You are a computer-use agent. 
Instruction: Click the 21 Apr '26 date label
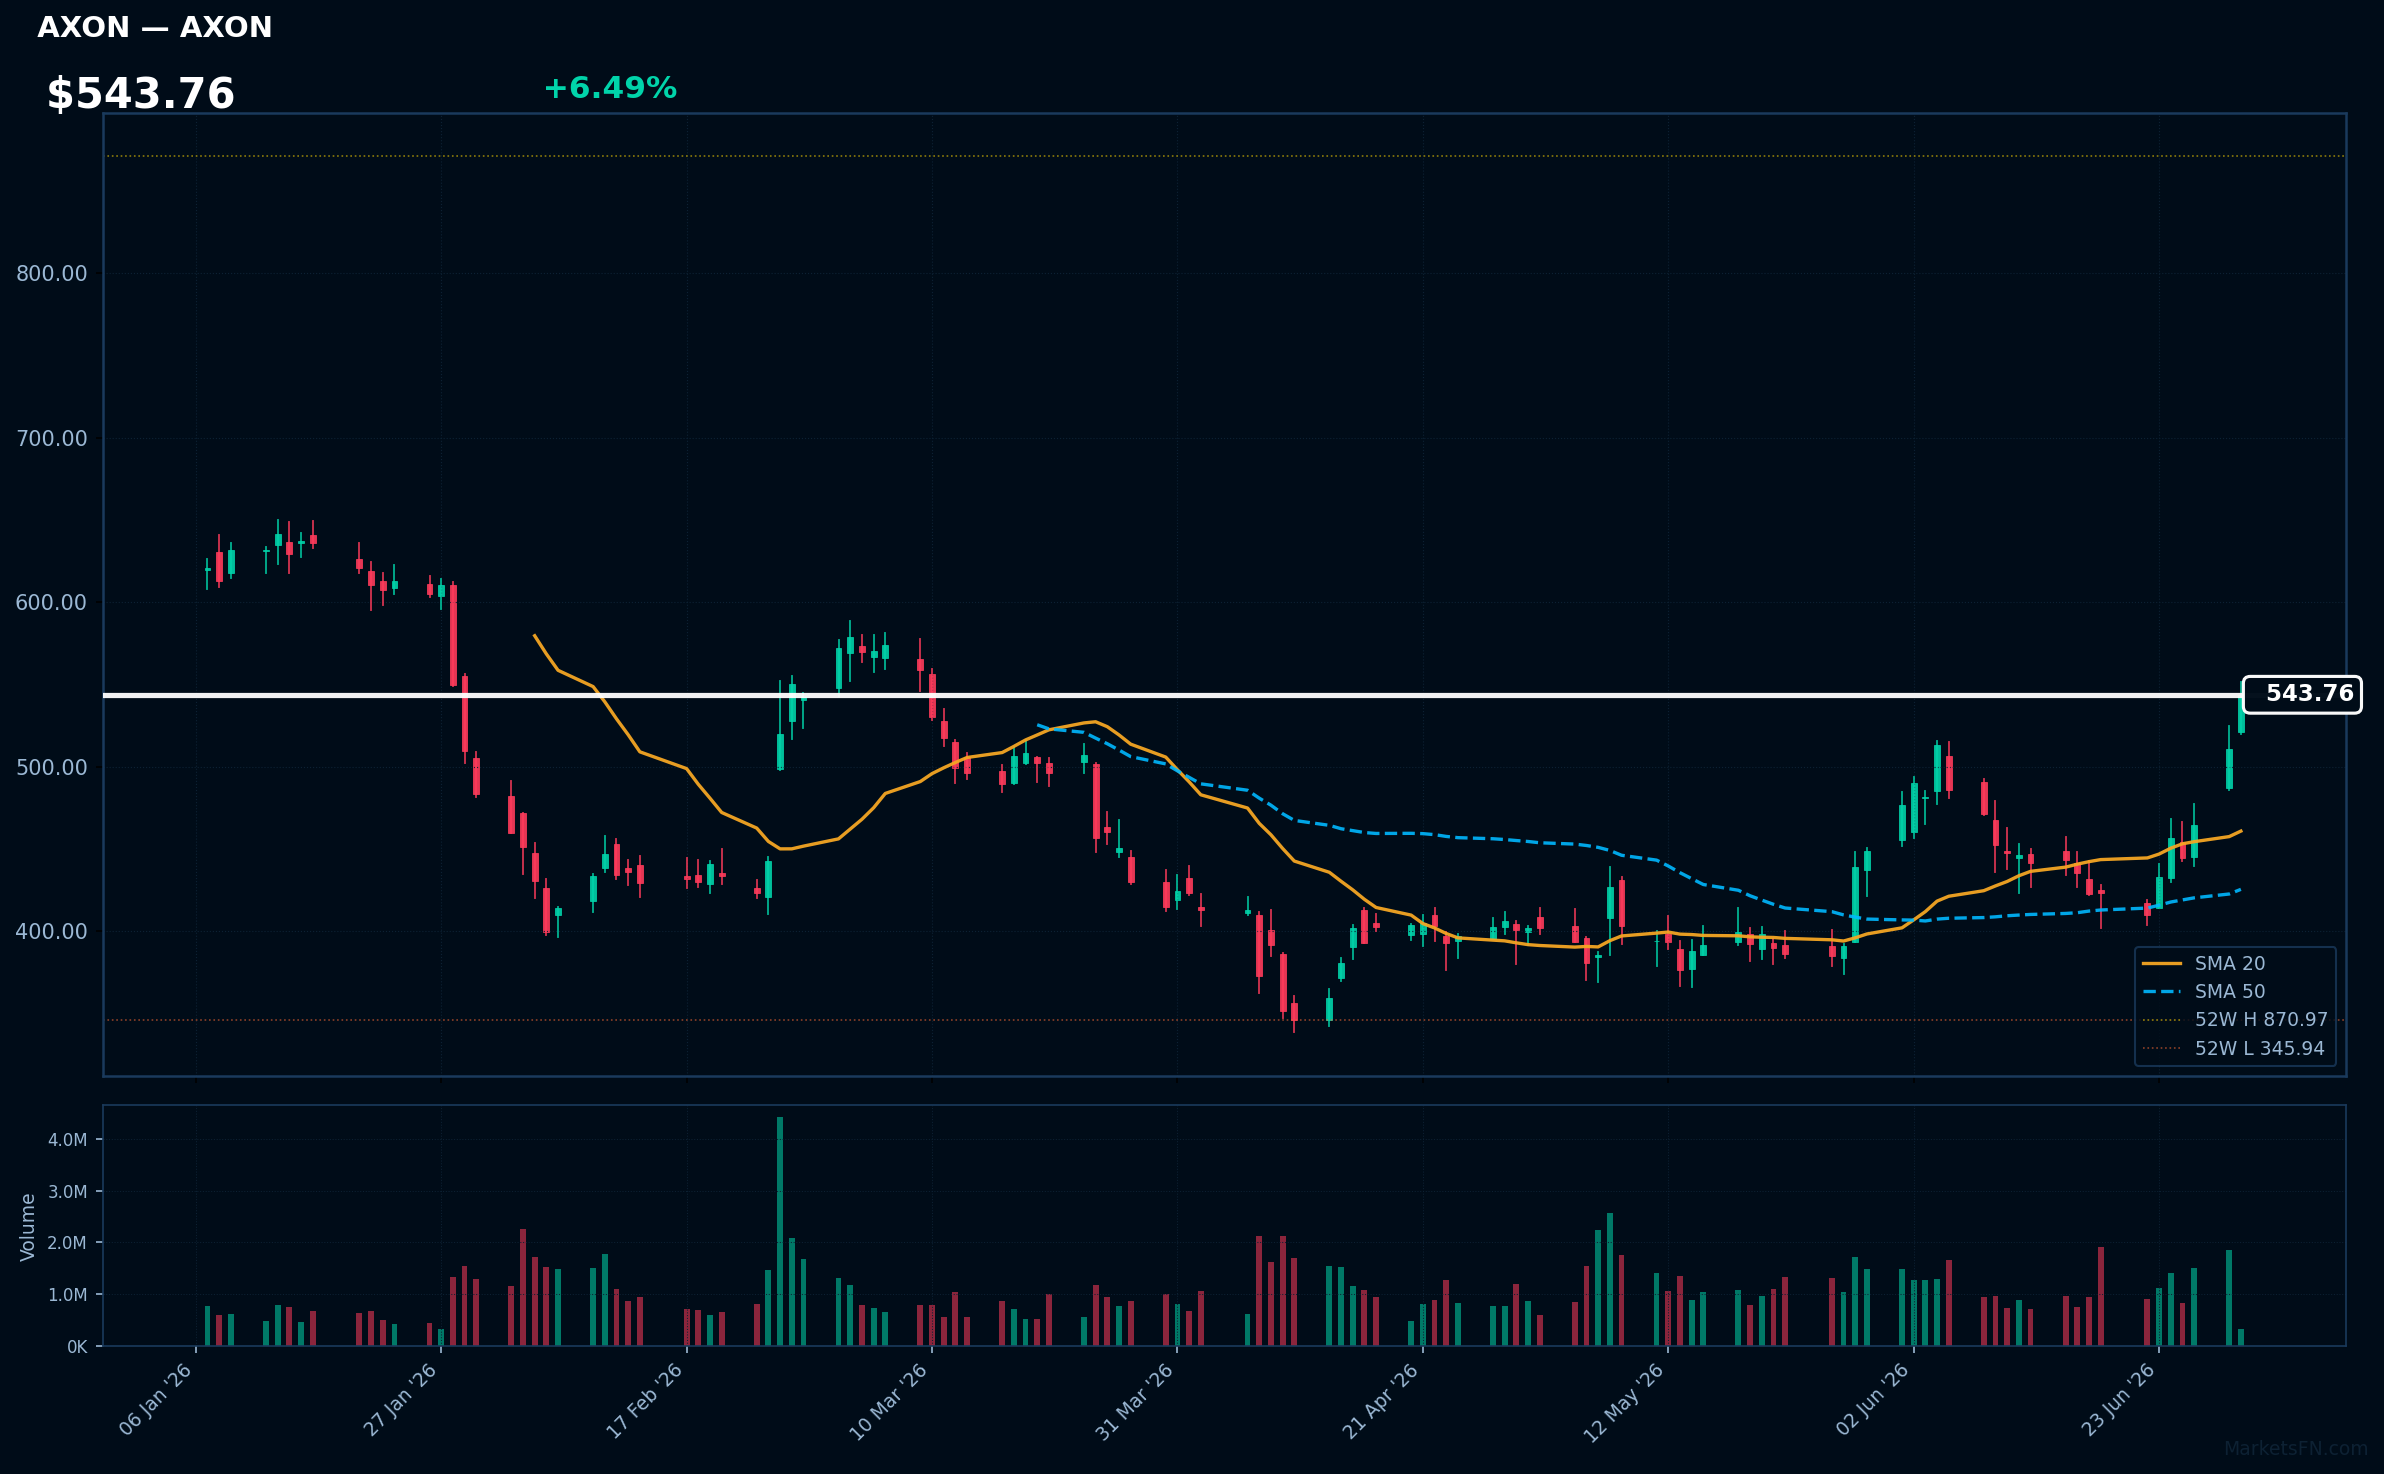click(1381, 1400)
